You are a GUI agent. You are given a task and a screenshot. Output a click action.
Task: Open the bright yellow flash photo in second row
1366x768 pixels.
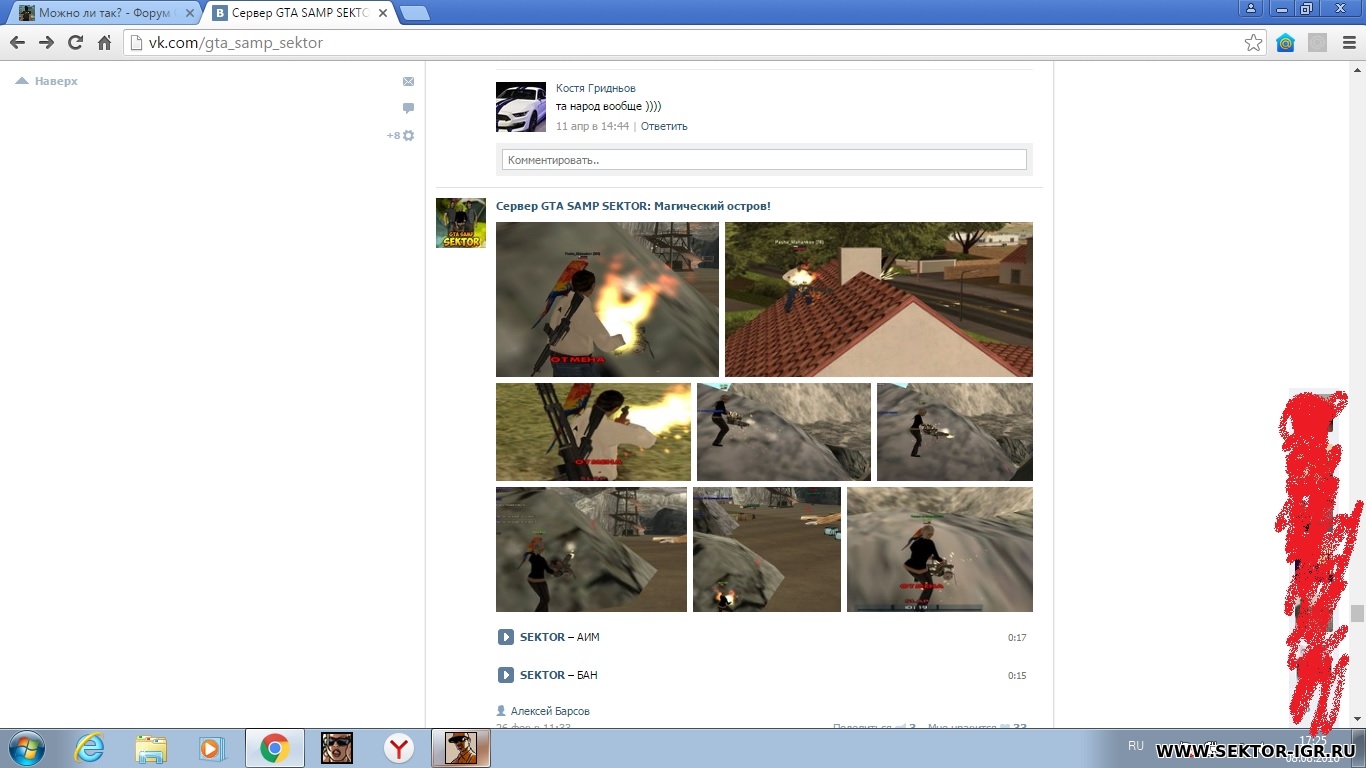tap(593, 432)
